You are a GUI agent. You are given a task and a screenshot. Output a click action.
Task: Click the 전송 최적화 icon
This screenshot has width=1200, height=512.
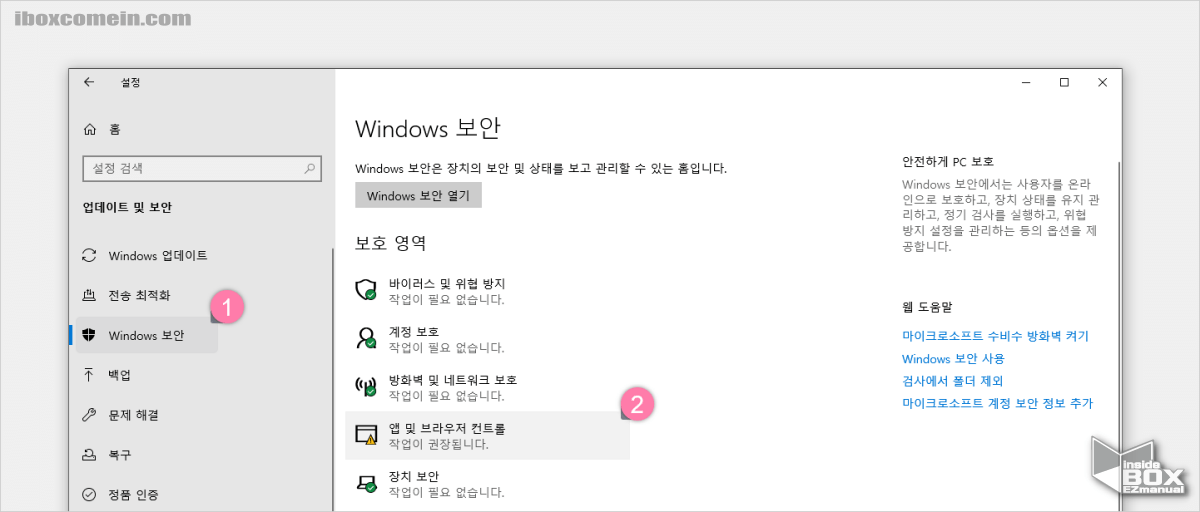[x=89, y=295]
